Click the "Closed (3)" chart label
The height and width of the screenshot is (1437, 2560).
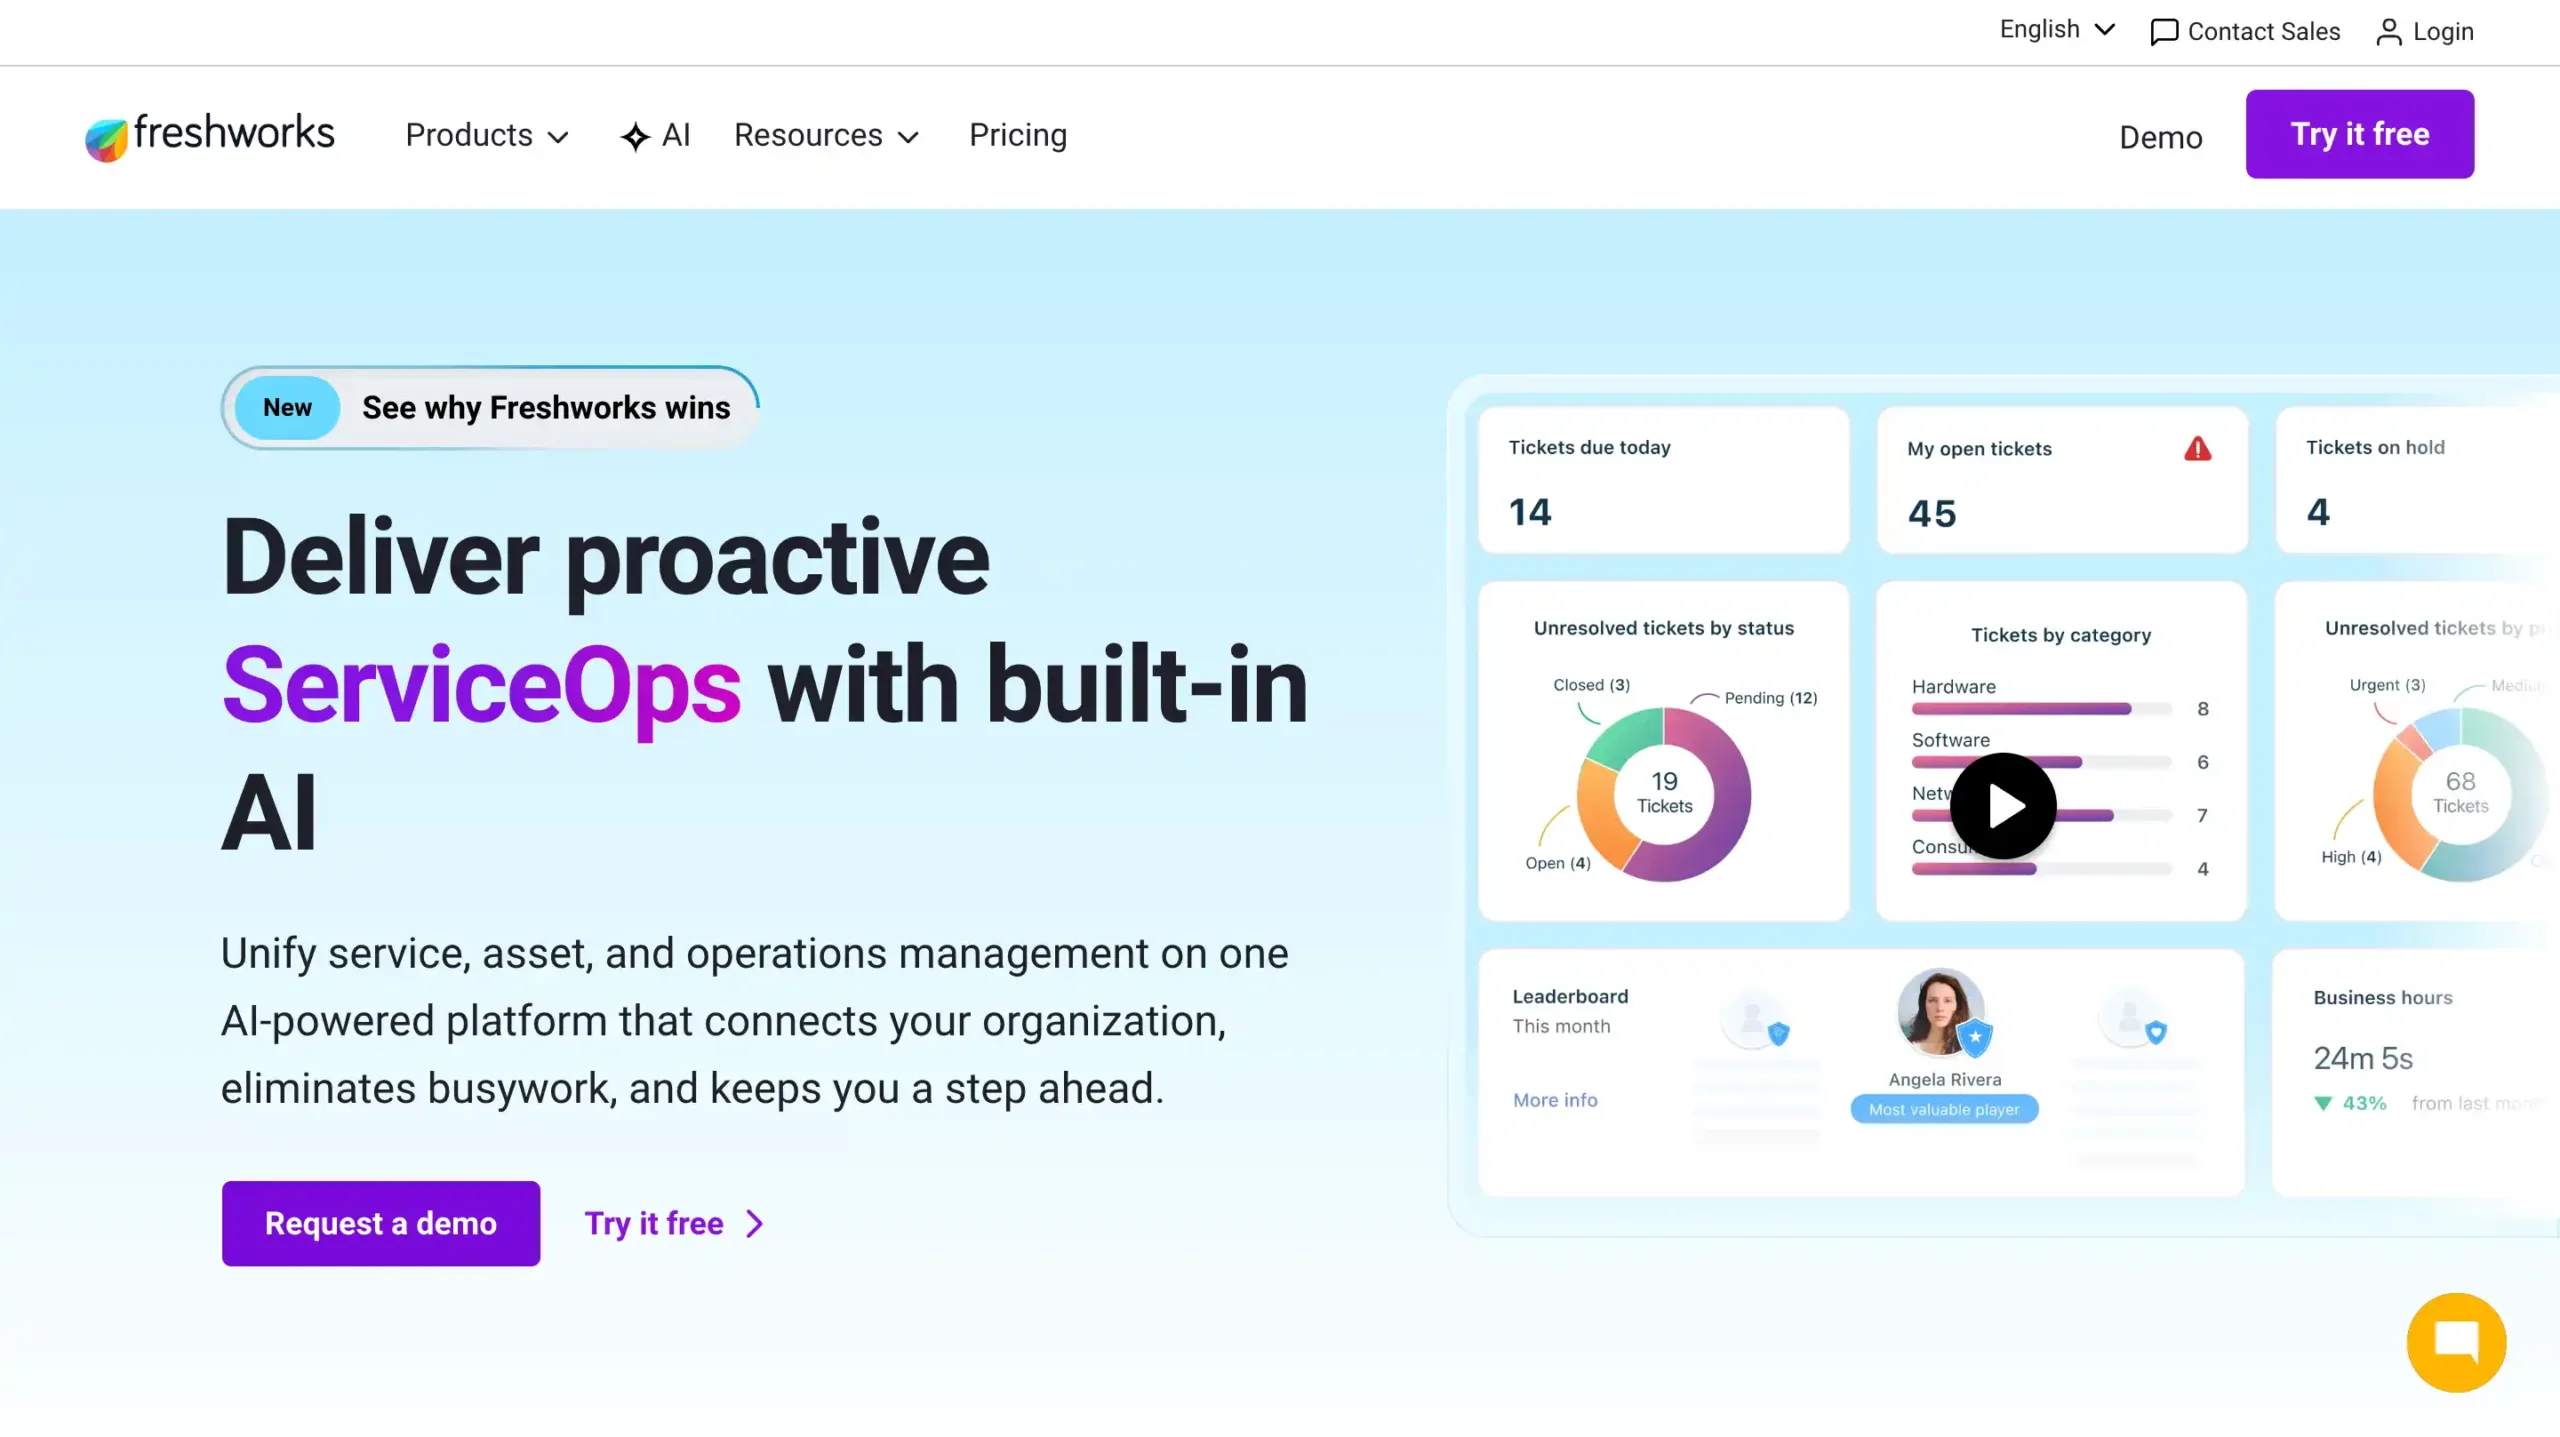[1591, 685]
